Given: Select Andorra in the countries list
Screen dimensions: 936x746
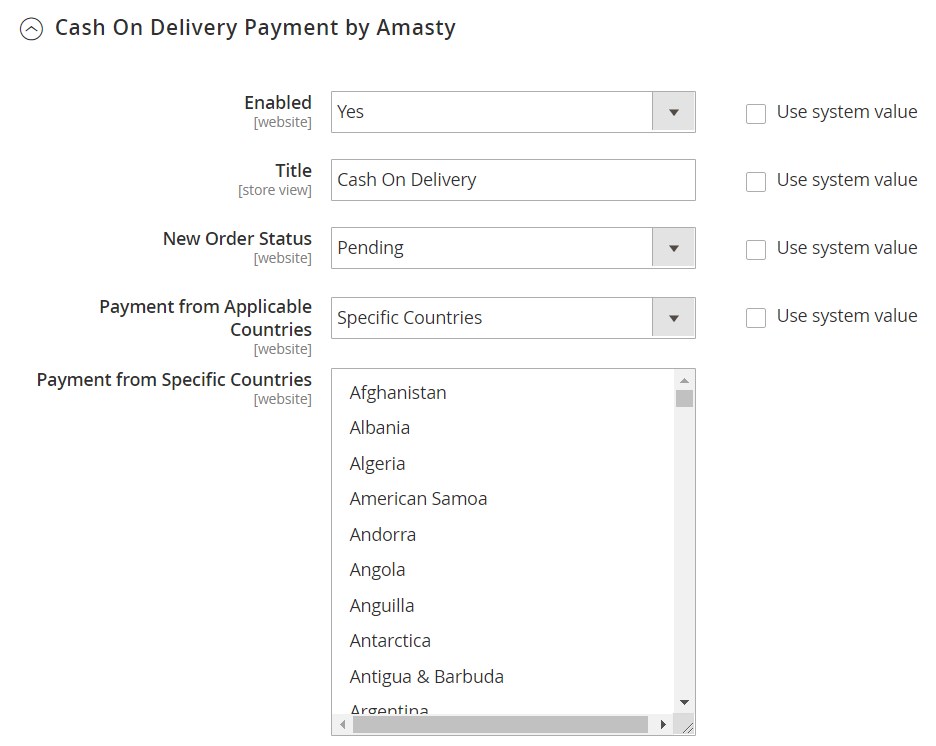Looking at the screenshot, I should click(383, 535).
